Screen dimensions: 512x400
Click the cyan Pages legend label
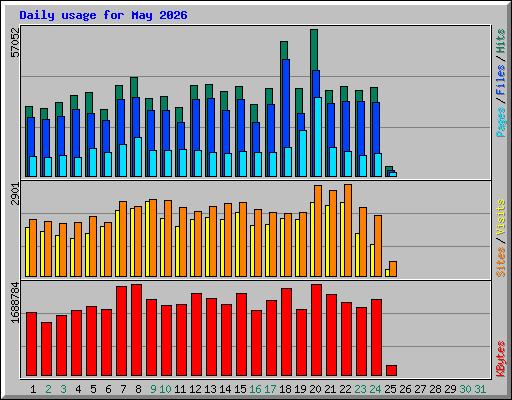point(501,122)
